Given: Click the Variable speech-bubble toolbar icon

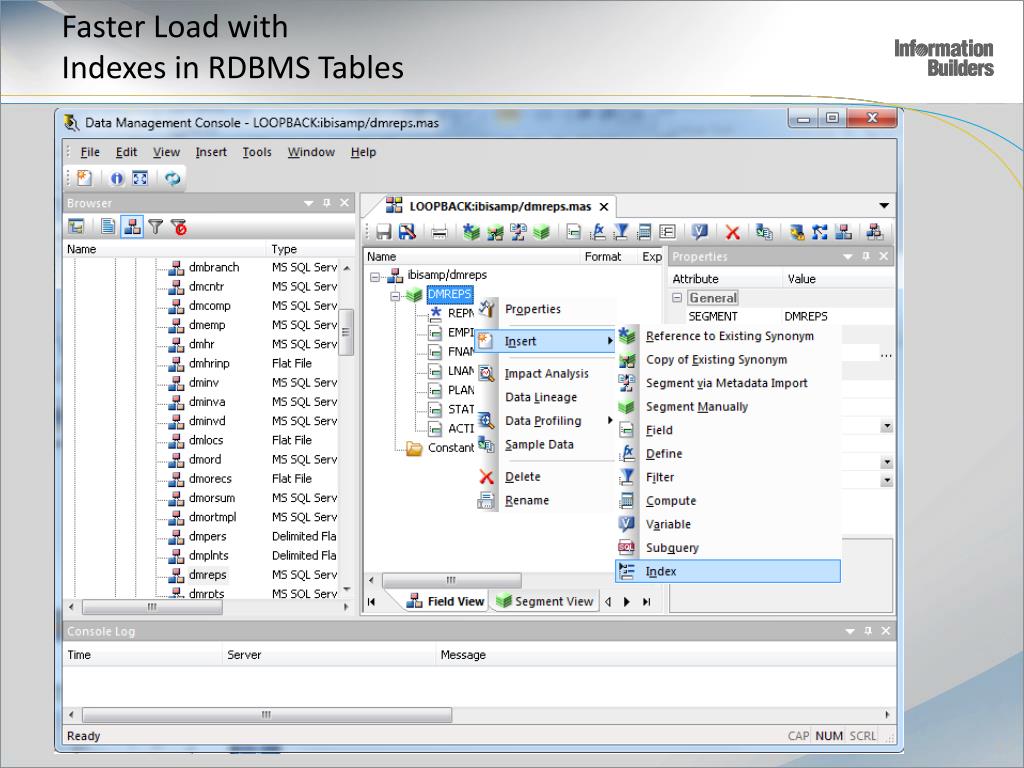Looking at the screenshot, I should 699,232.
